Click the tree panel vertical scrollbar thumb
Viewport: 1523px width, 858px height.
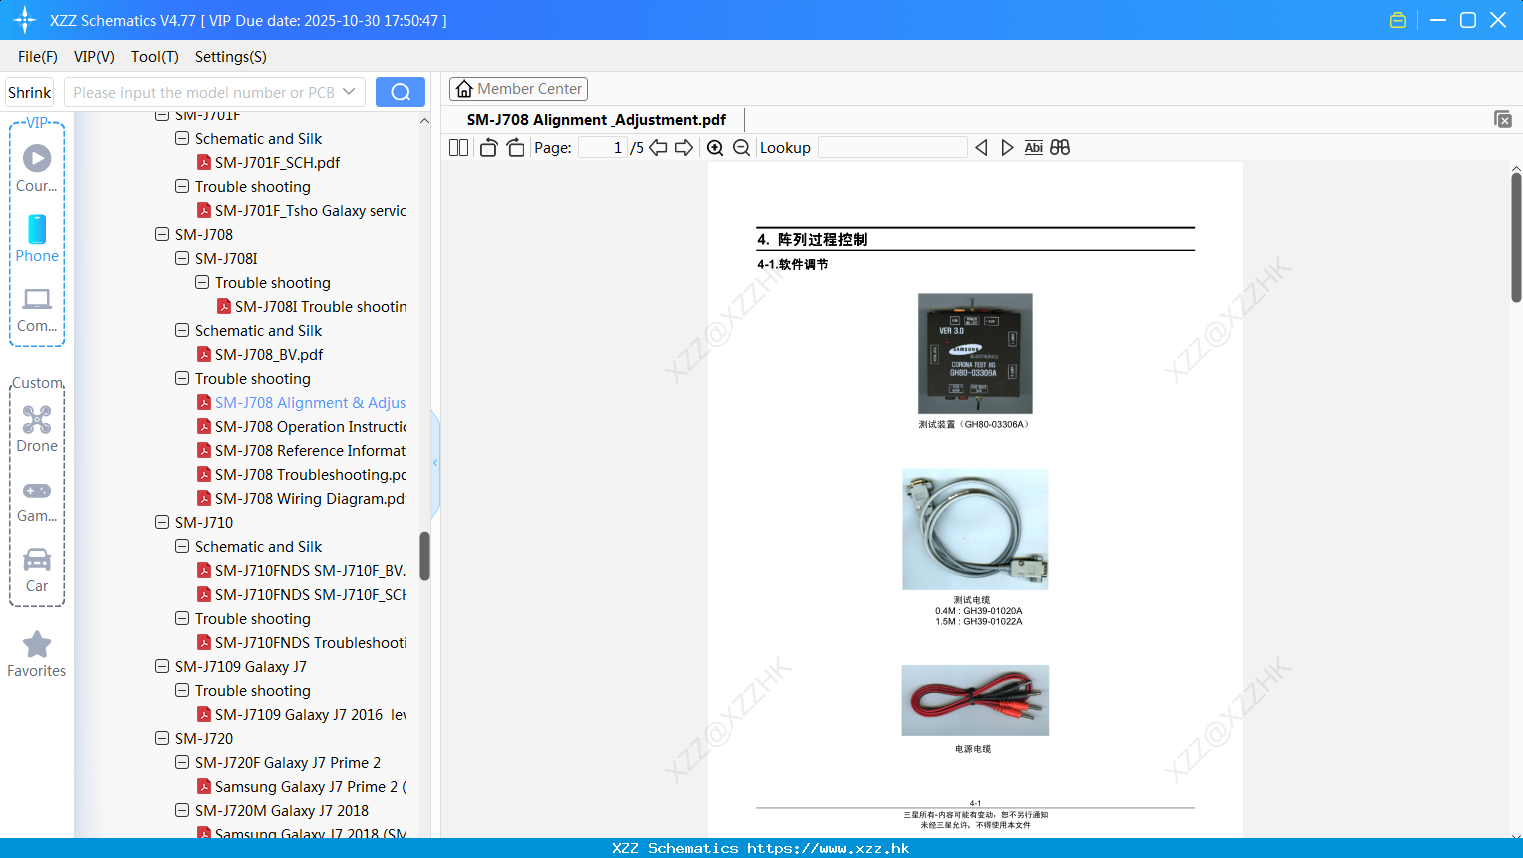tap(424, 556)
